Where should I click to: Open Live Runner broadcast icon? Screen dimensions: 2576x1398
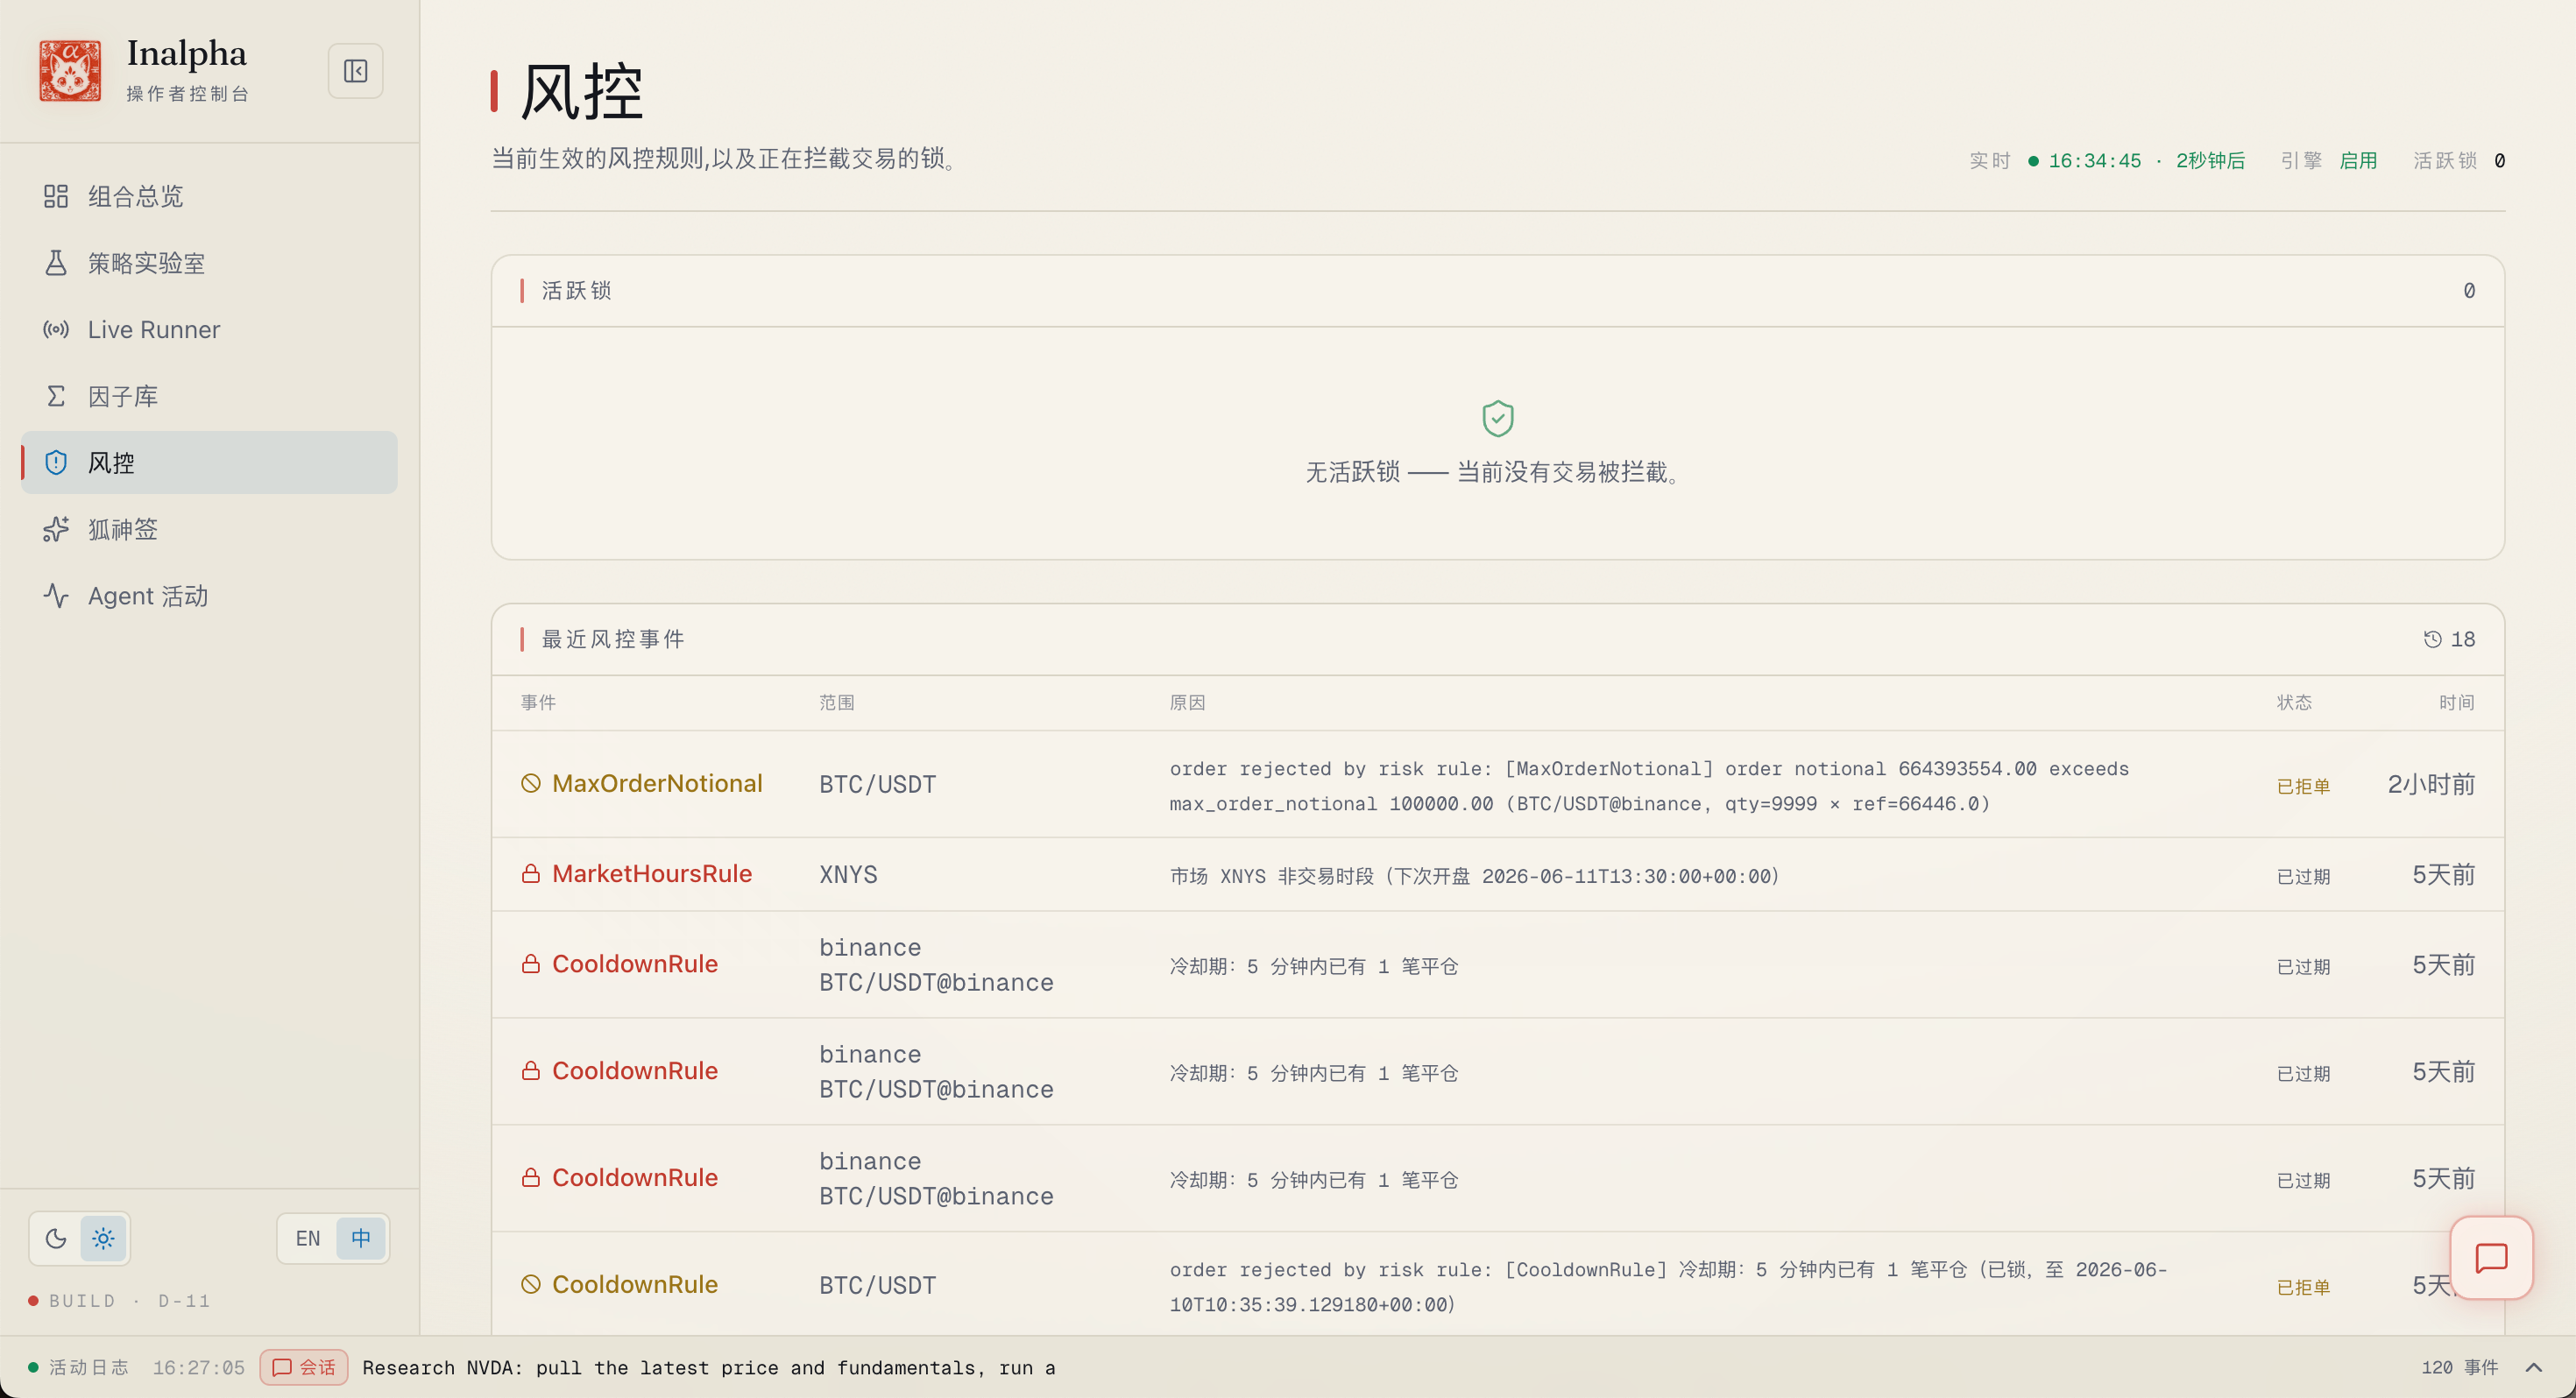pos(56,329)
